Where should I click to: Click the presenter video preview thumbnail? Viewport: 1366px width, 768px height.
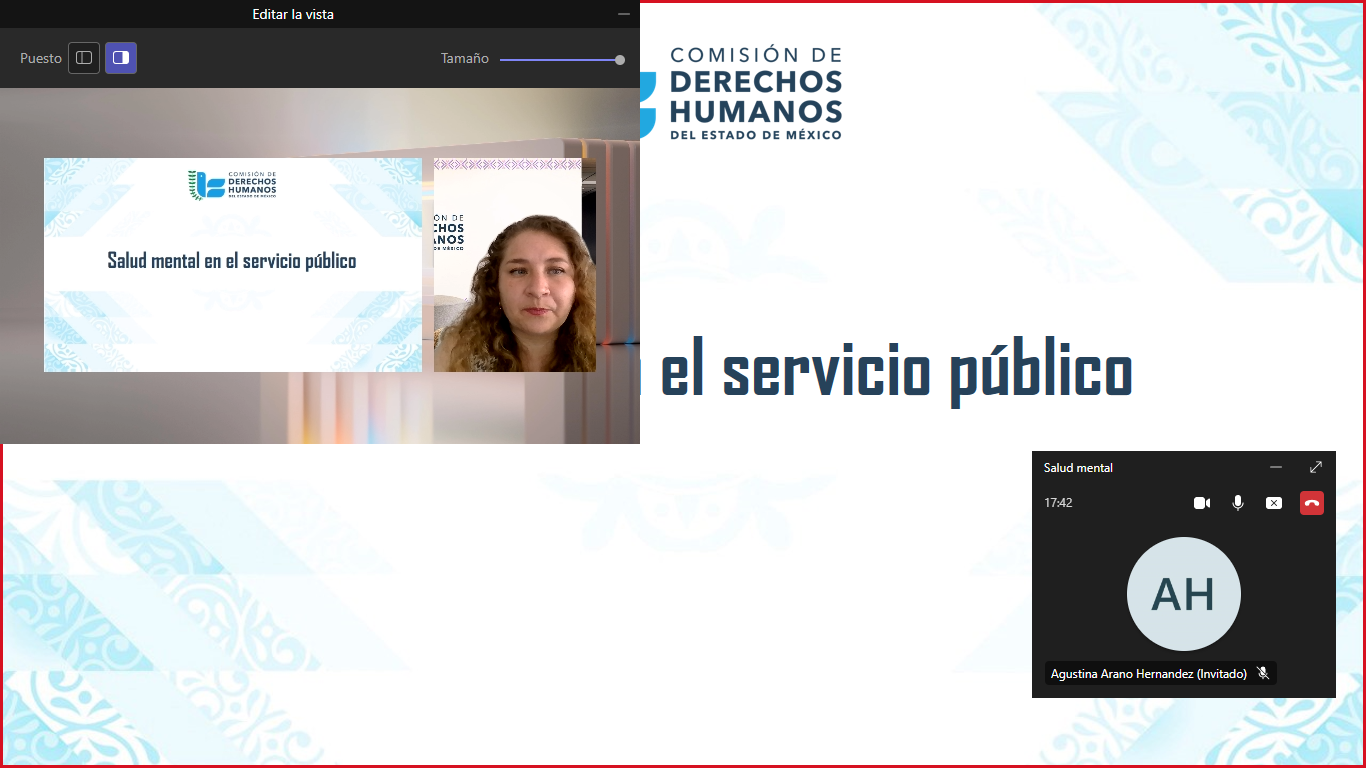click(515, 265)
